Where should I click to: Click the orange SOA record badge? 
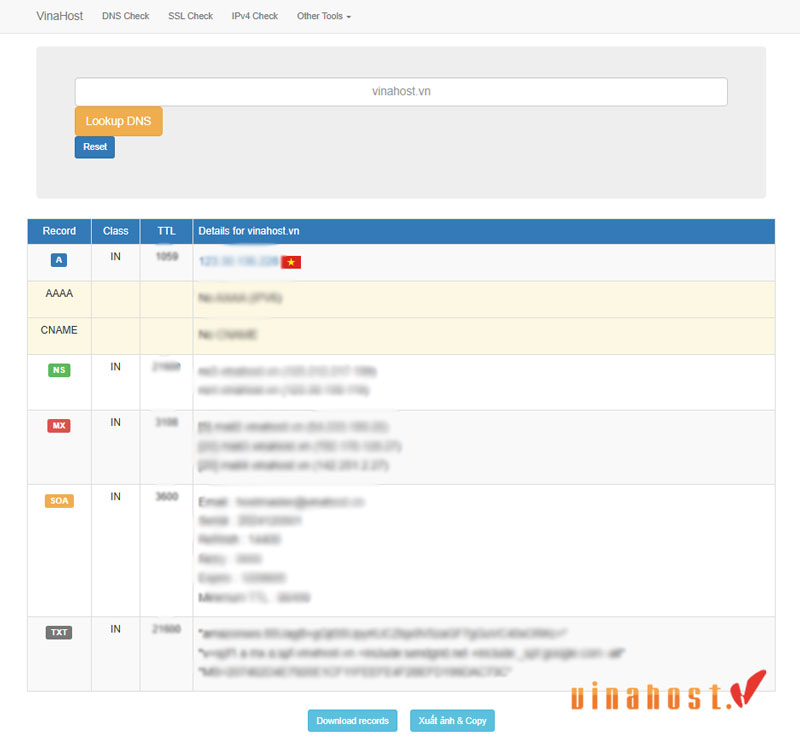(59, 501)
